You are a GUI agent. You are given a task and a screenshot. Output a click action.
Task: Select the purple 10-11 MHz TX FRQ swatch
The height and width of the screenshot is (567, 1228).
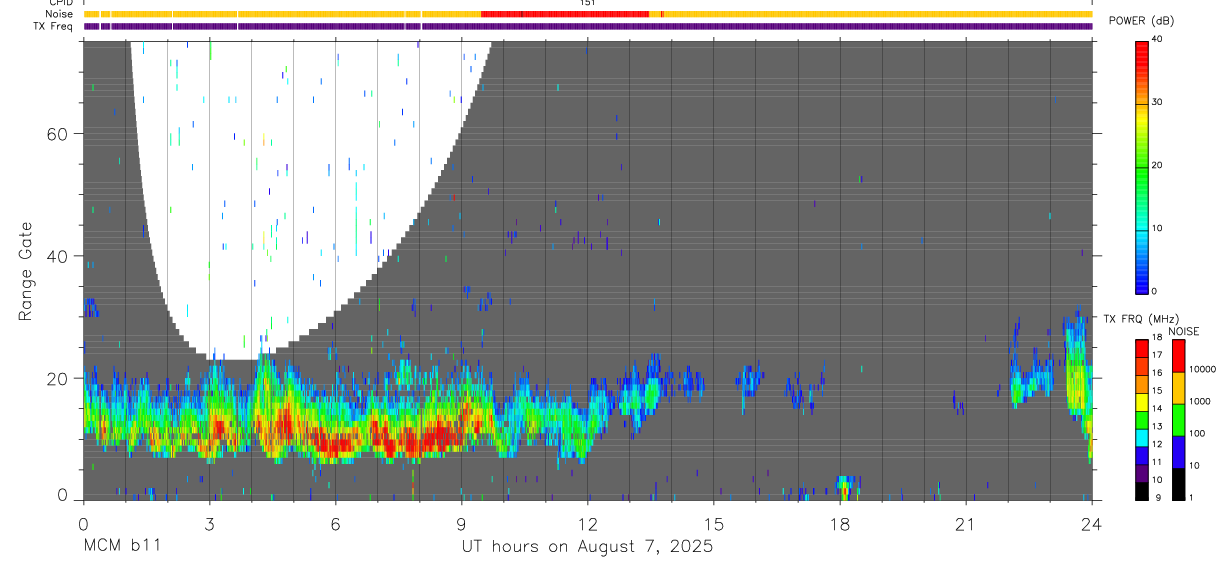pos(1141,474)
